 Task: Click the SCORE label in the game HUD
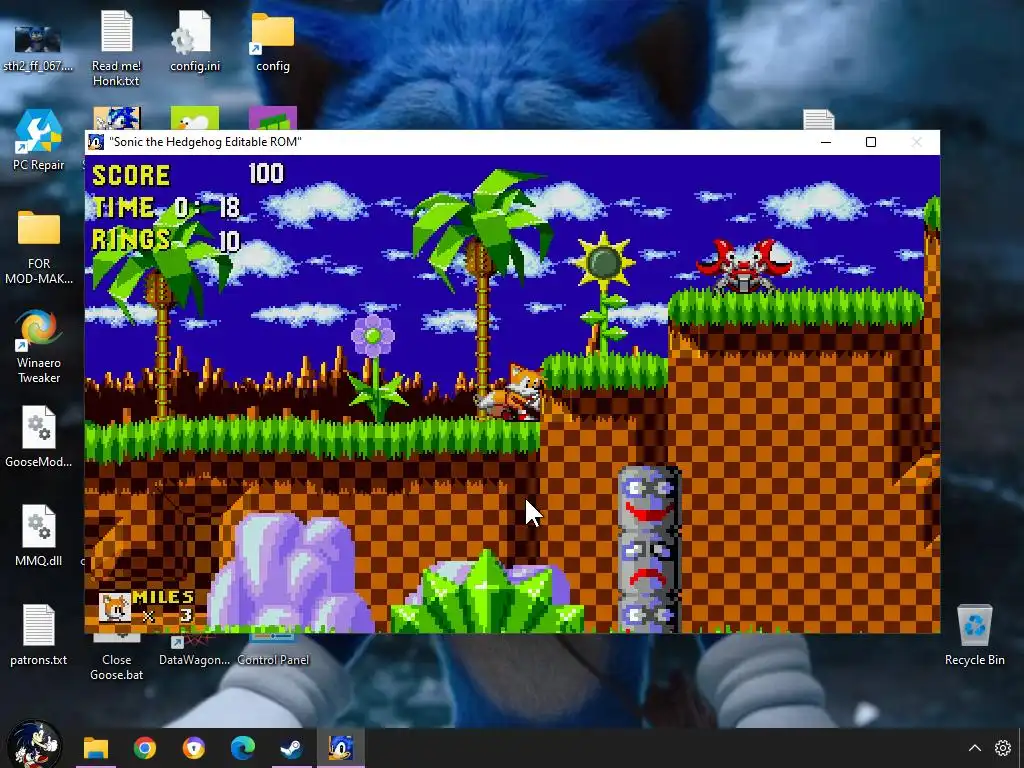(131, 175)
